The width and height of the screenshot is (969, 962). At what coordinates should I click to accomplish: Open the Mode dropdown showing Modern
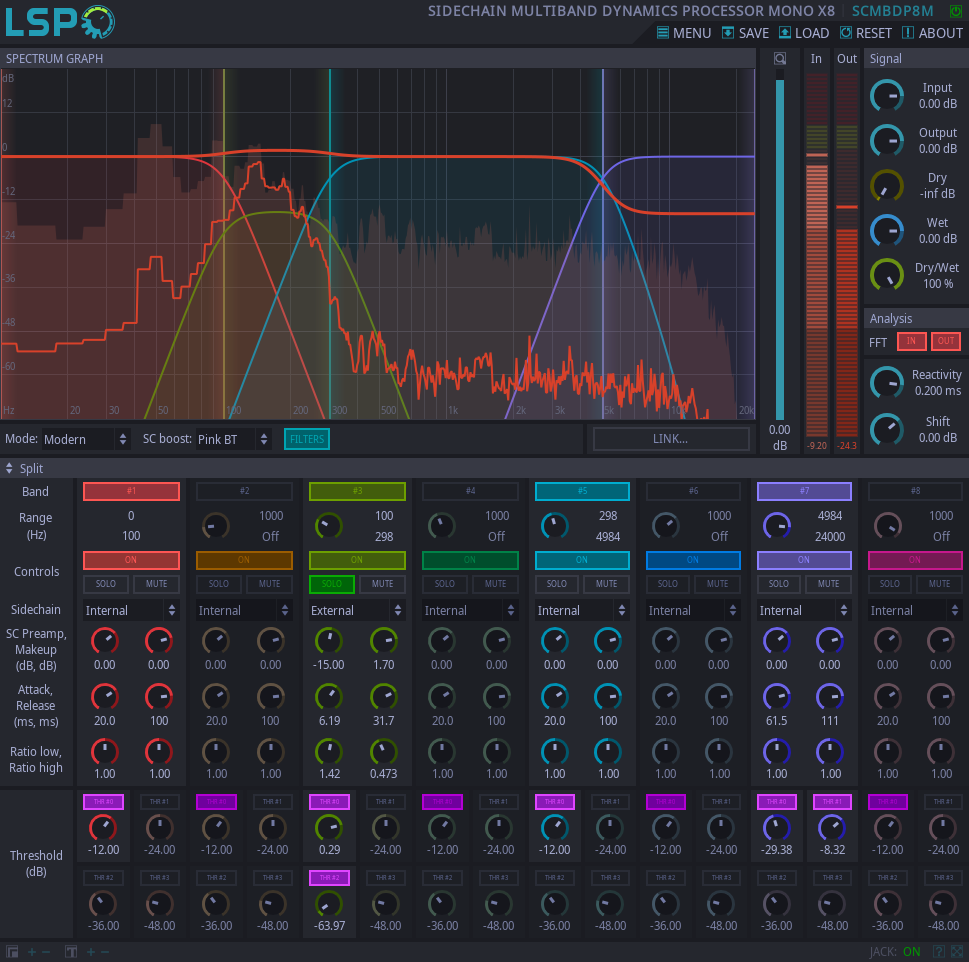[x=86, y=439]
